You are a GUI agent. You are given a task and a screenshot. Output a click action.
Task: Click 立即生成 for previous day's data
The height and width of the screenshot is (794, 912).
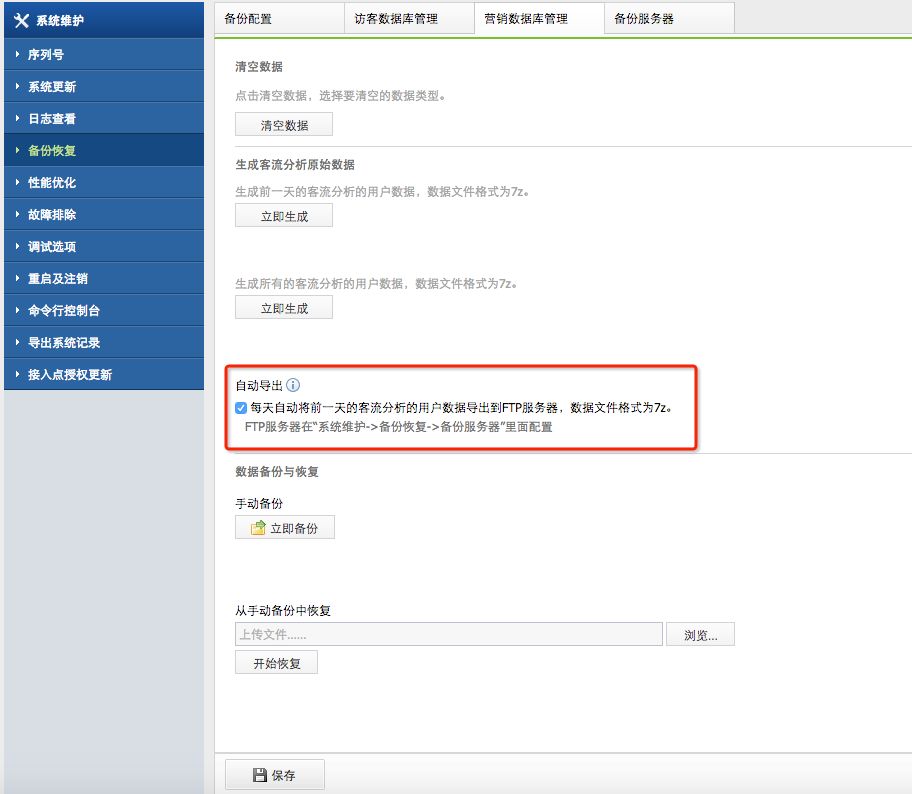tap(284, 216)
